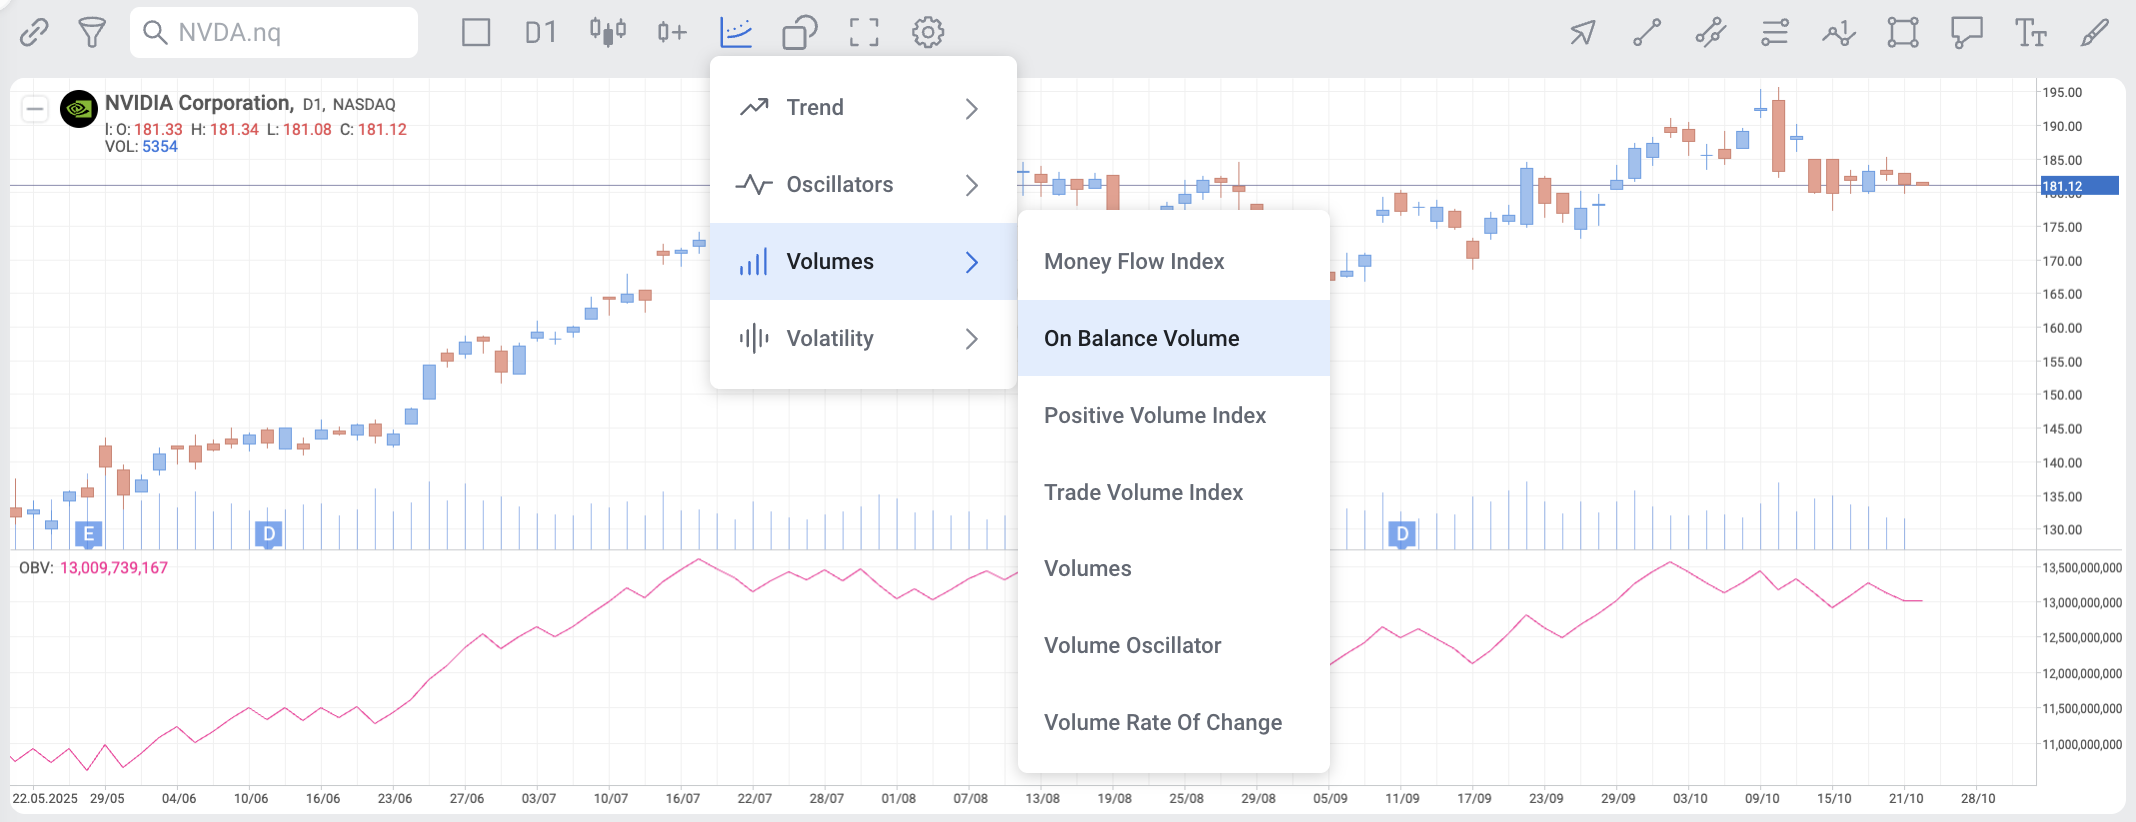
Task: Change chart type via candlestick icon
Action: pos(608,33)
